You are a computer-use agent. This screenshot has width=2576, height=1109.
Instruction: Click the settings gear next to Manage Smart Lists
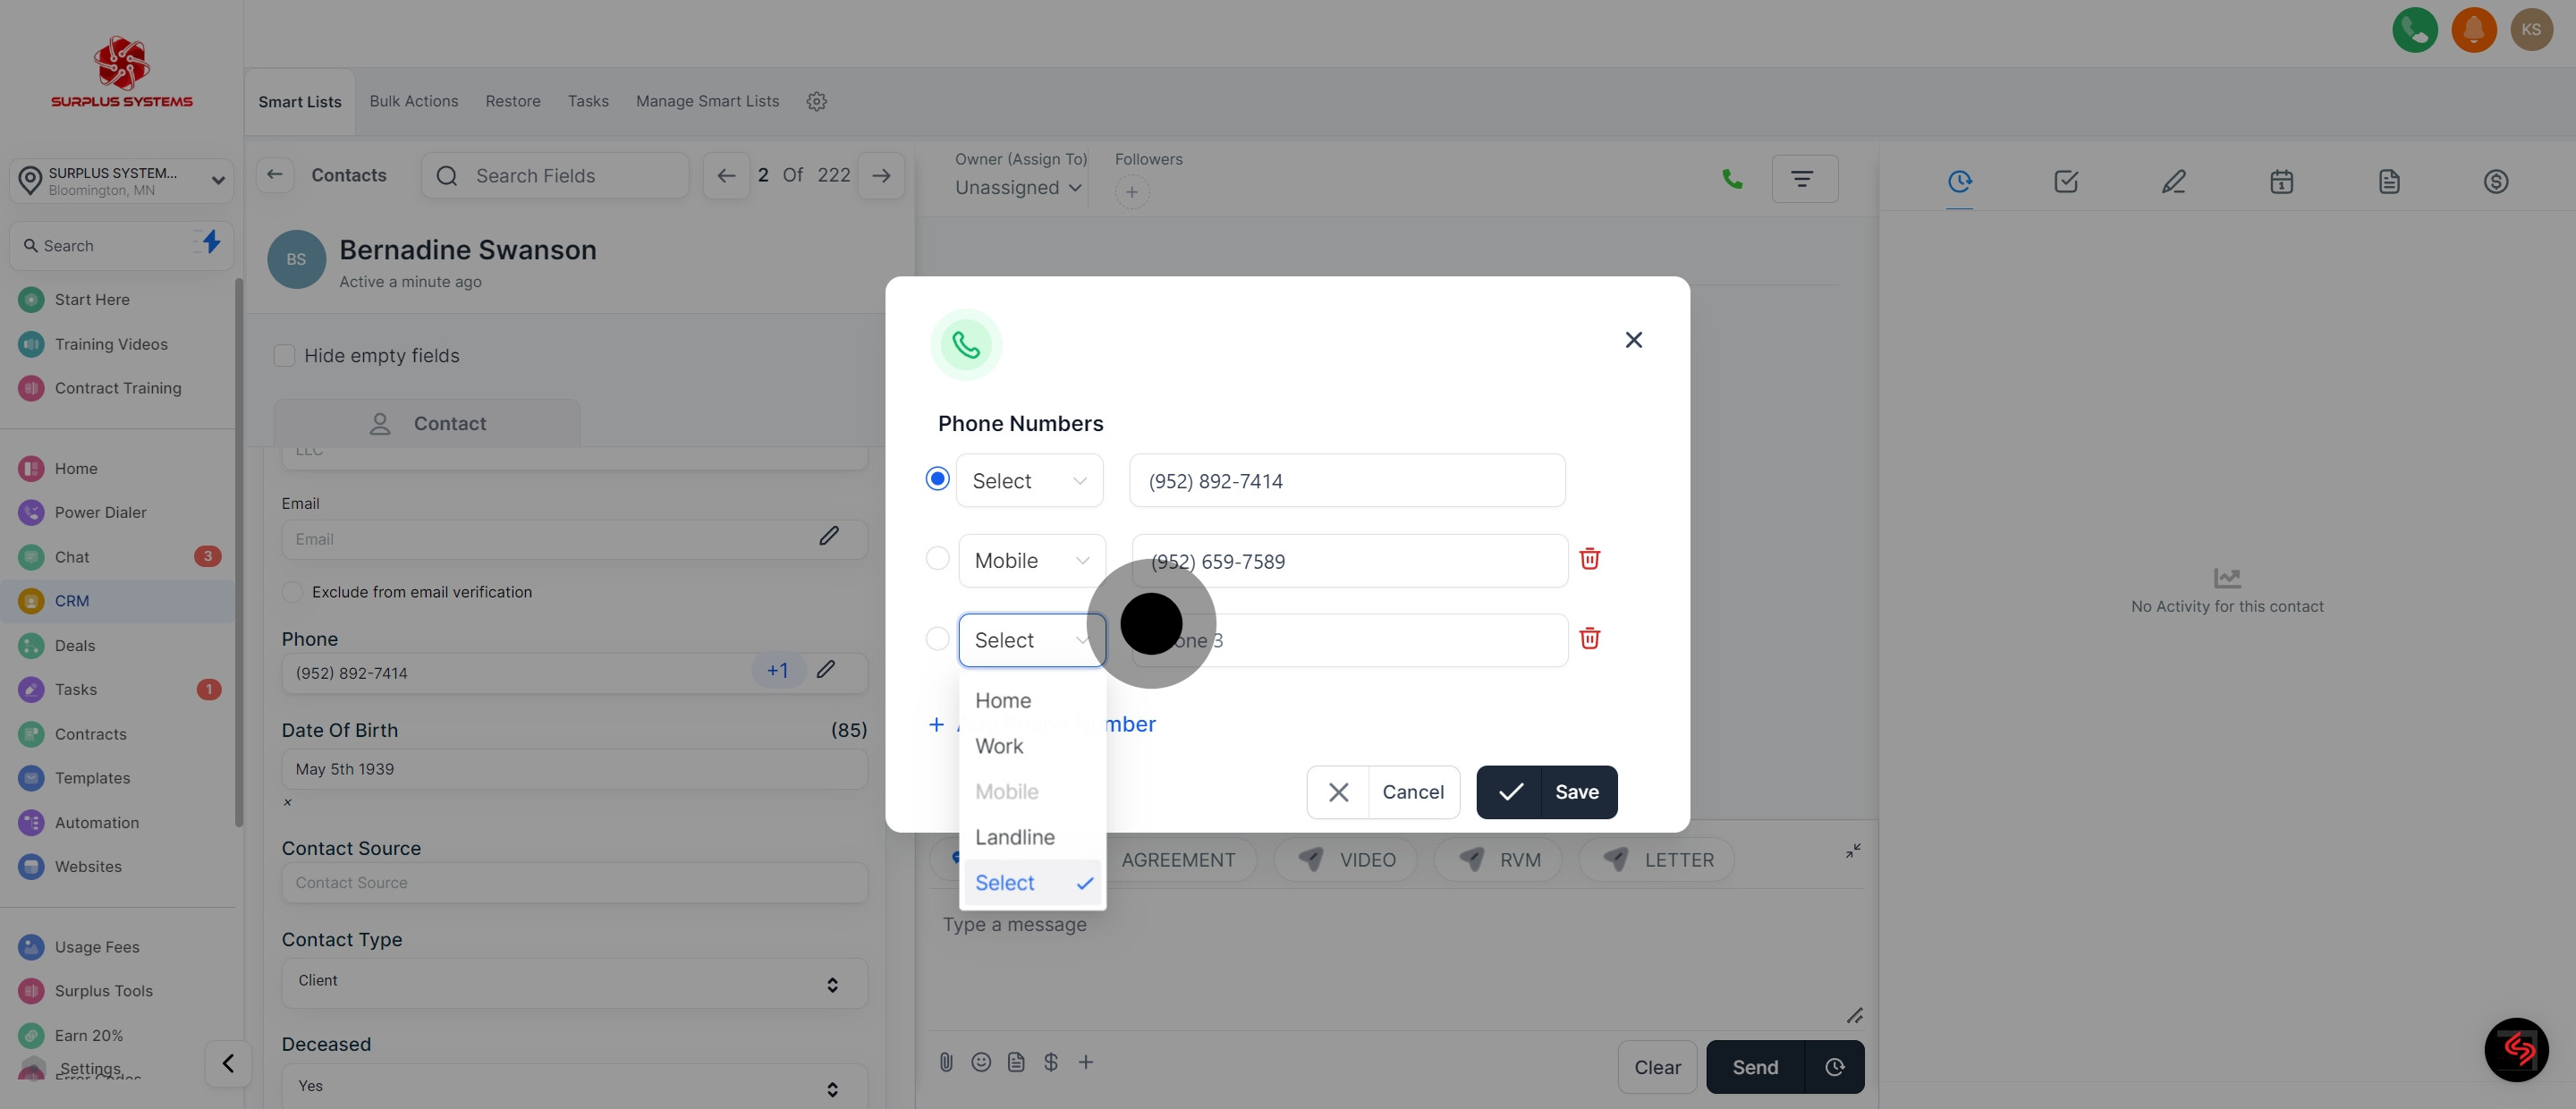click(816, 102)
